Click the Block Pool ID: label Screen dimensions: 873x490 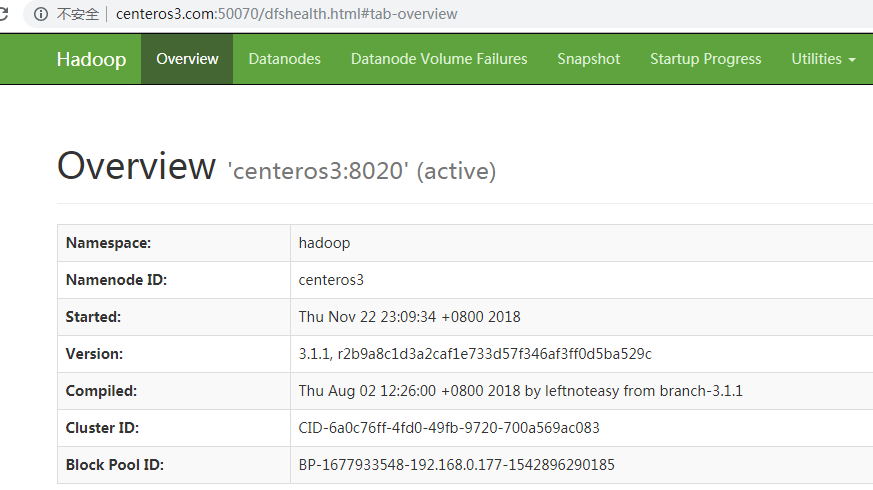[x=115, y=465]
